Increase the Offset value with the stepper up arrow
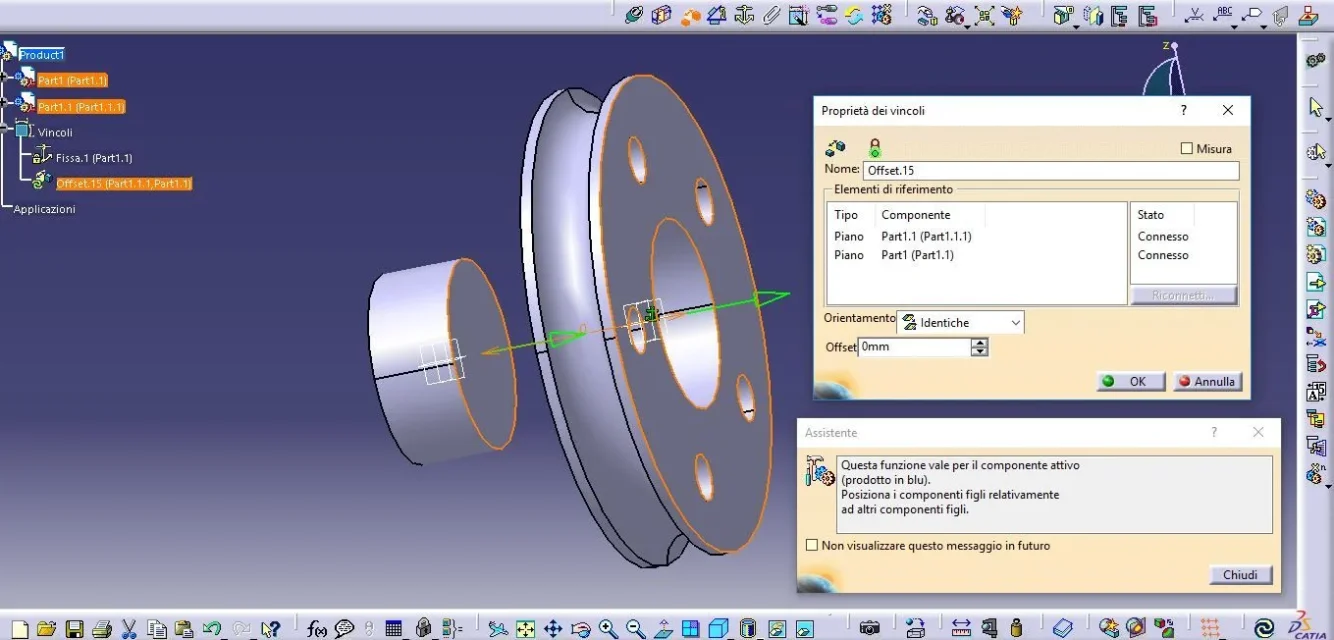The width and height of the screenshot is (1334, 640). point(980,343)
